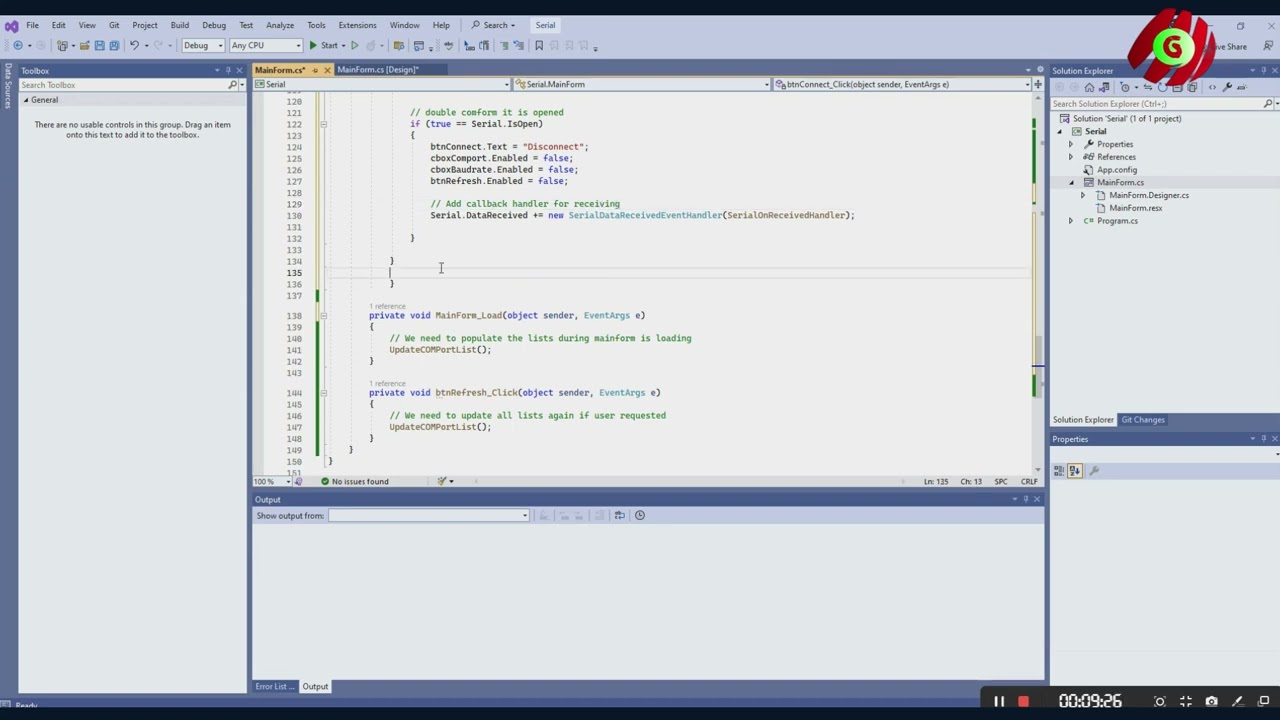Click the No issues found status indicator

[x=355, y=481]
